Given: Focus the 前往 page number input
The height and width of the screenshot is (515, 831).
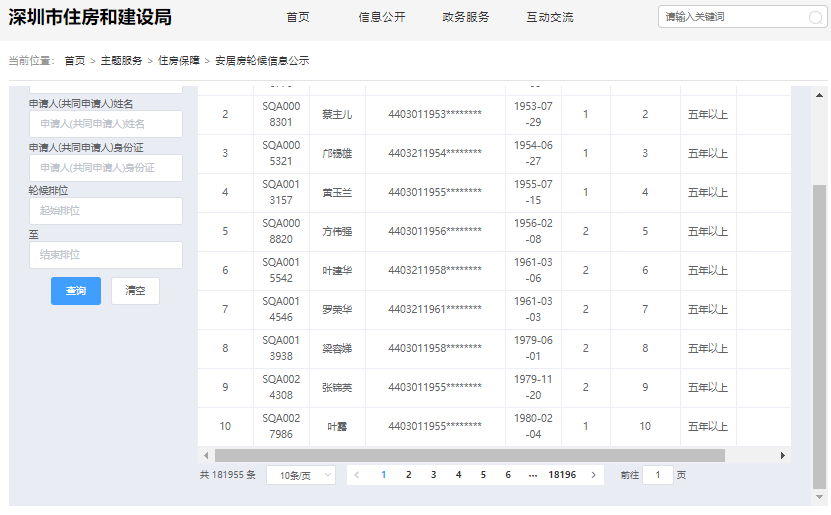Looking at the screenshot, I should pyautogui.click(x=658, y=475).
